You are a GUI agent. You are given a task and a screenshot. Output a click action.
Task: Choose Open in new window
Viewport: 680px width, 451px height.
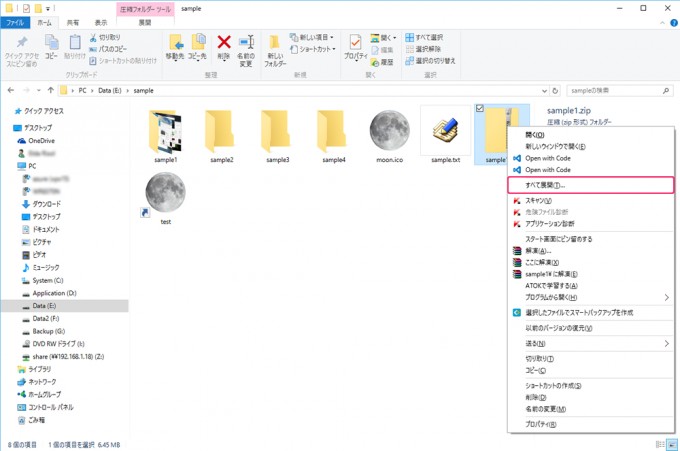591,147
